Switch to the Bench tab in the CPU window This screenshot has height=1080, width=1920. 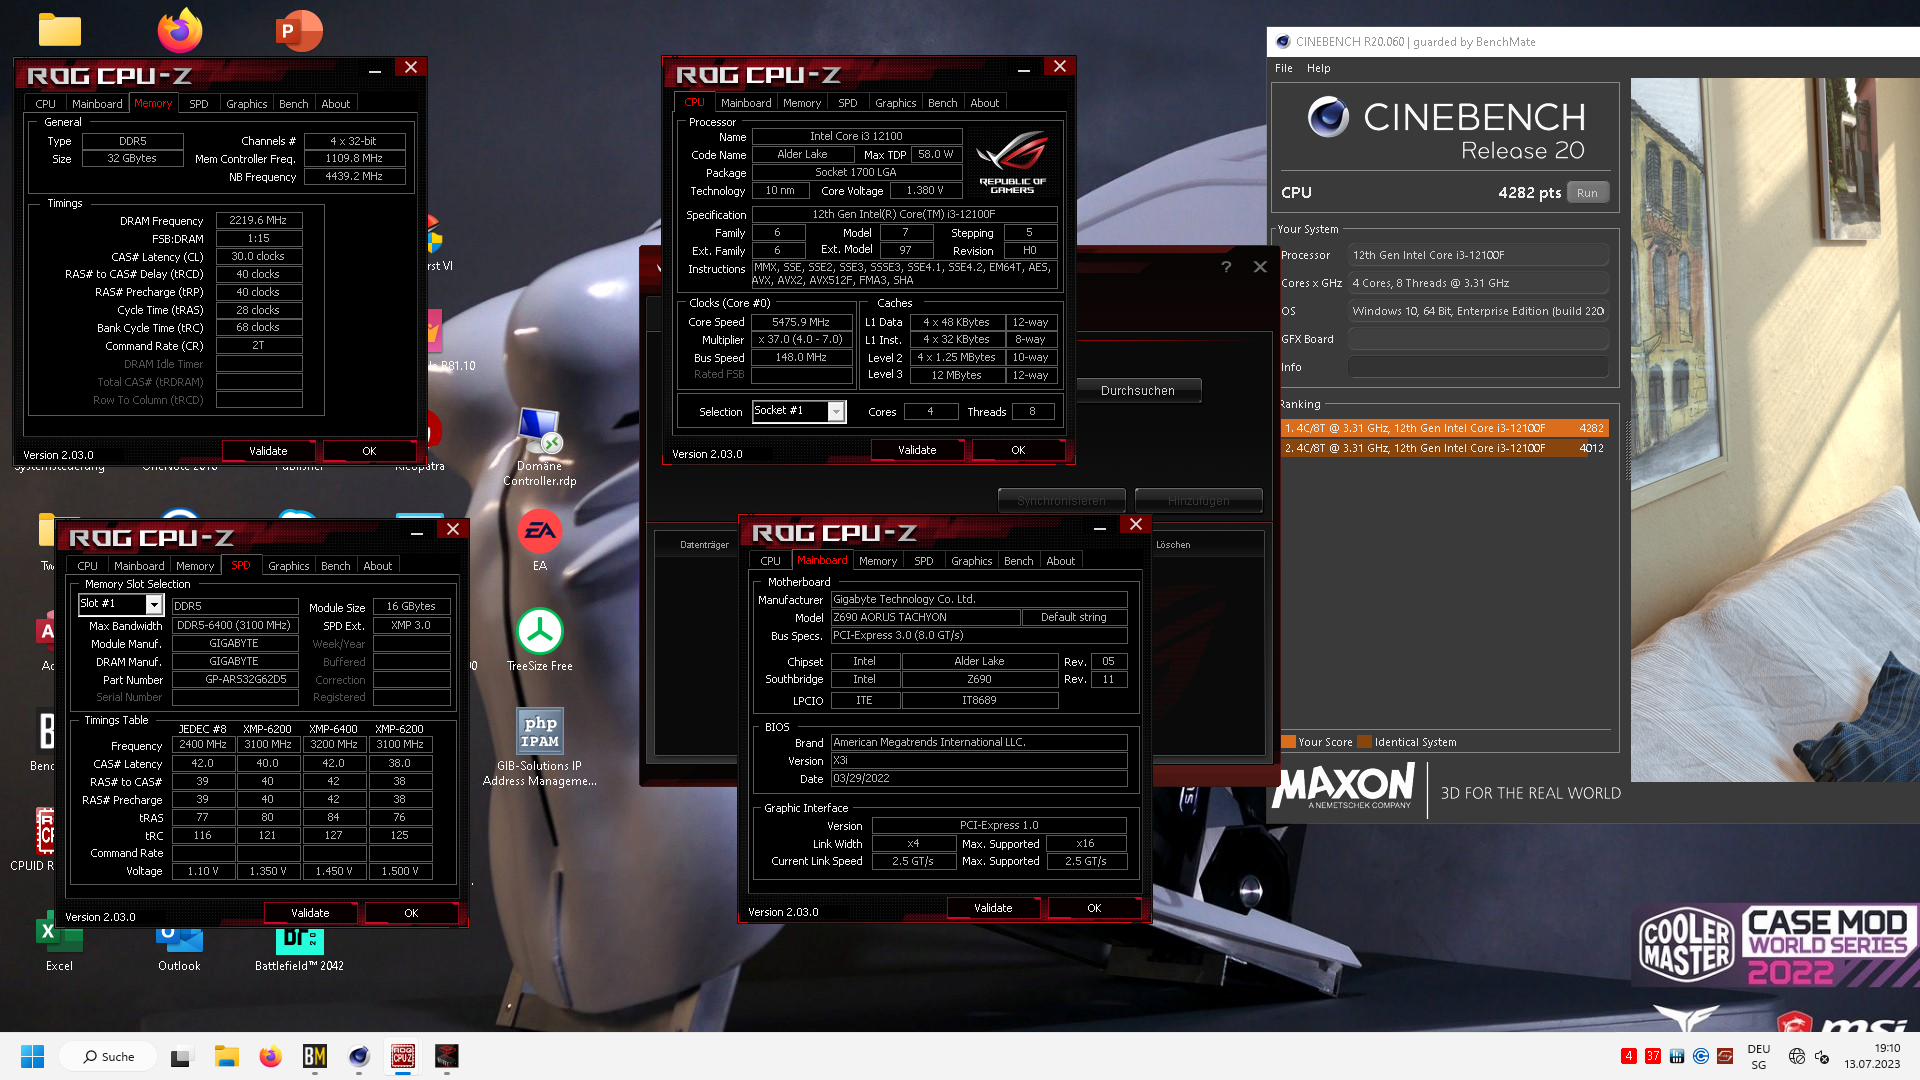point(943,103)
